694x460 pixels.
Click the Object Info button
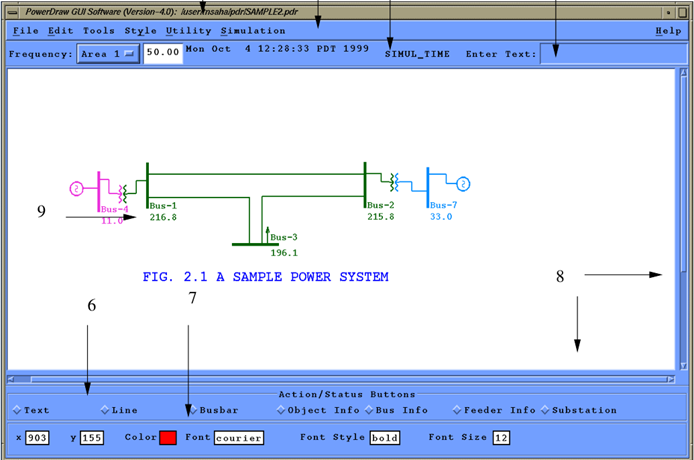click(281, 410)
